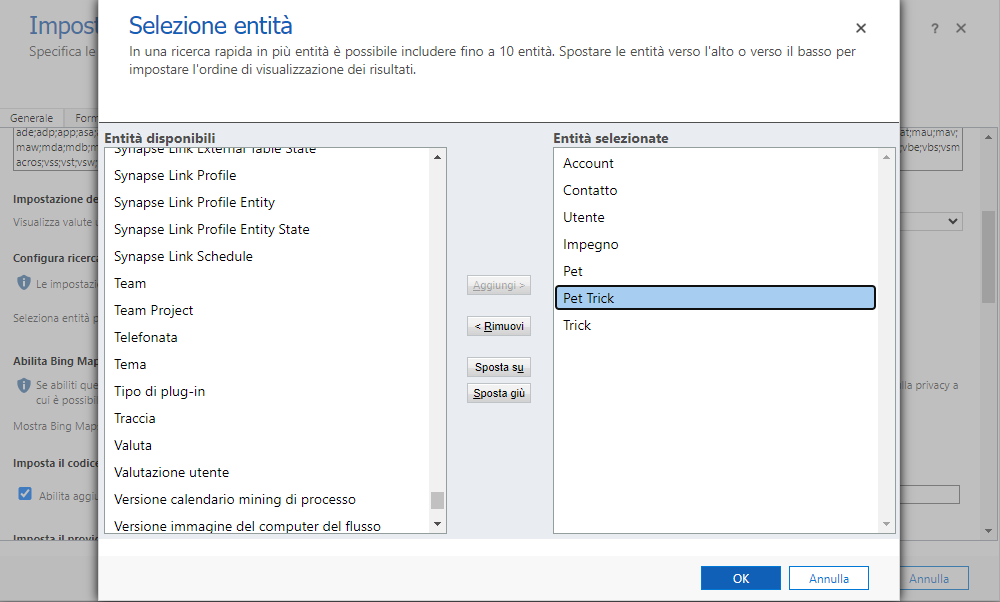Click the Aggiungi button
The image size is (1000, 602).
click(x=498, y=284)
